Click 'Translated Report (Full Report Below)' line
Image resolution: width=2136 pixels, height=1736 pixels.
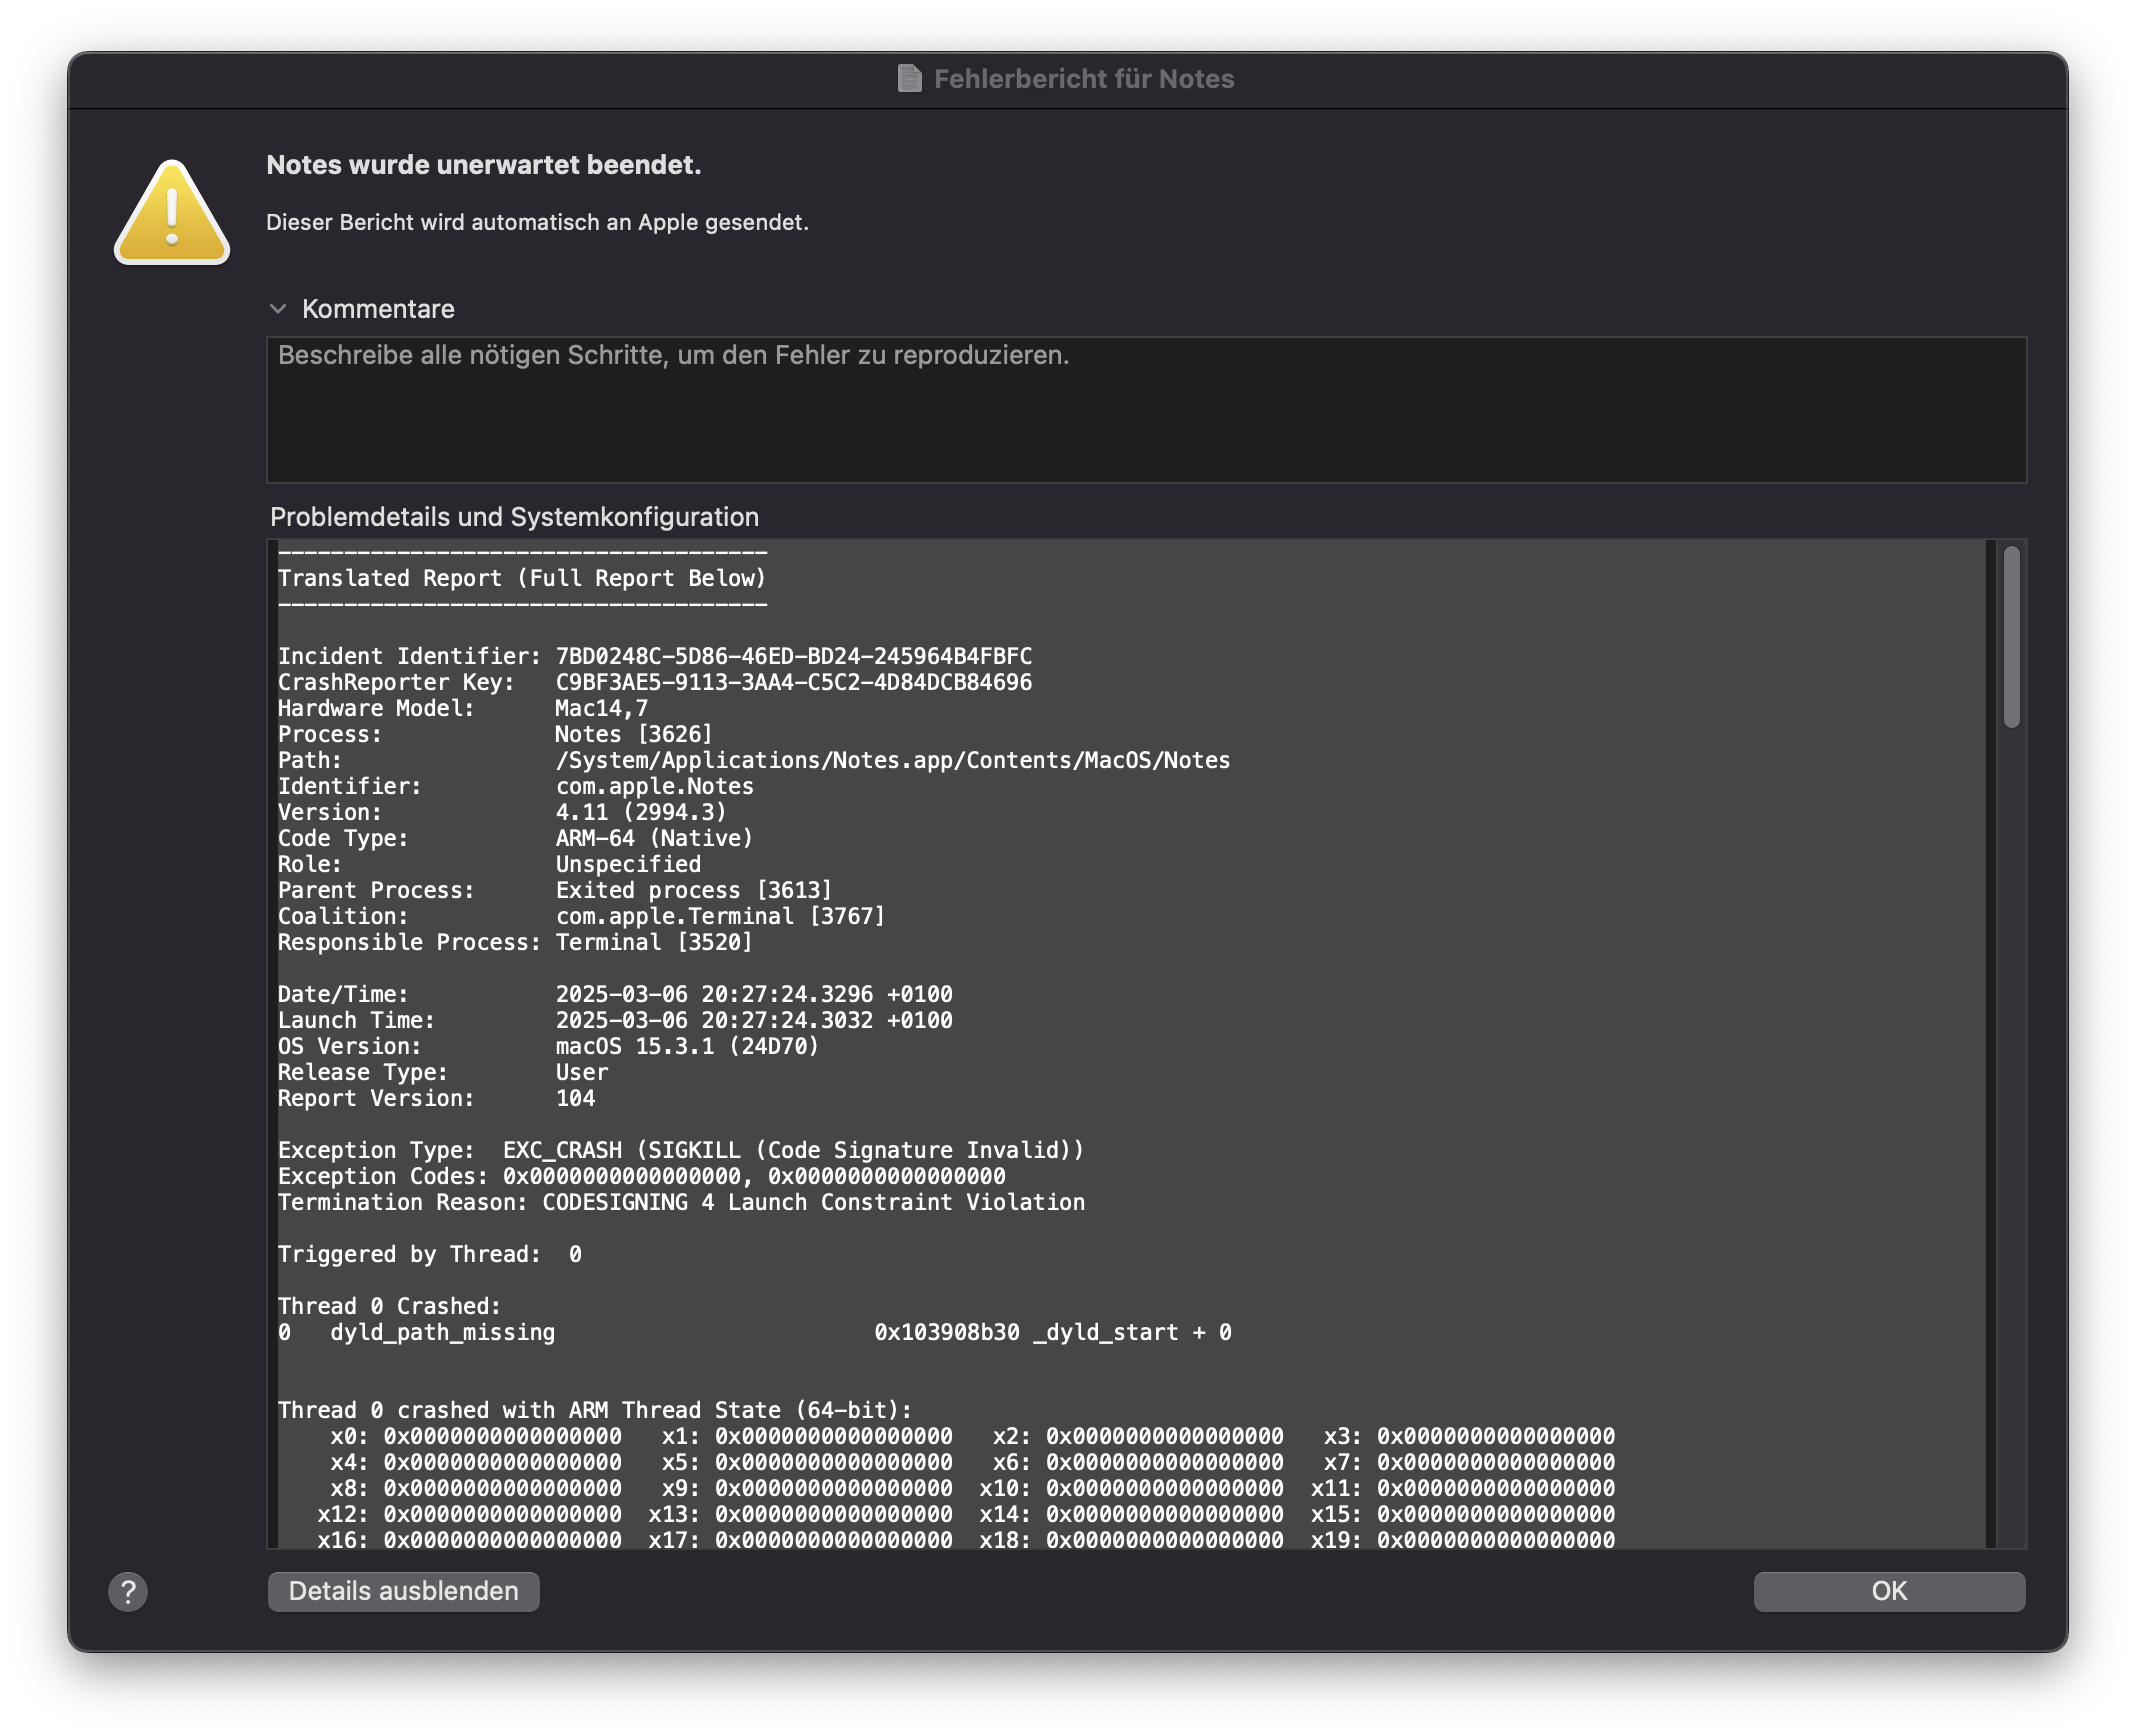tap(522, 578)
